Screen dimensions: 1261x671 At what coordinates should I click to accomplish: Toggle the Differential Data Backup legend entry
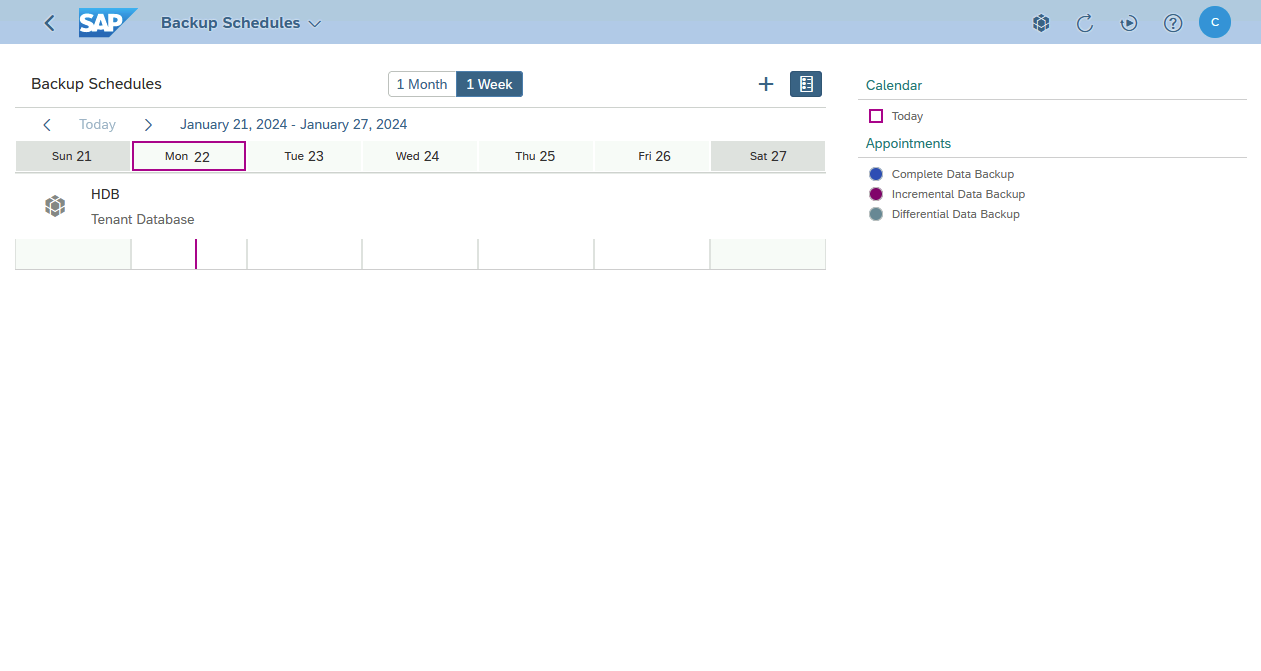pos(875,213)
